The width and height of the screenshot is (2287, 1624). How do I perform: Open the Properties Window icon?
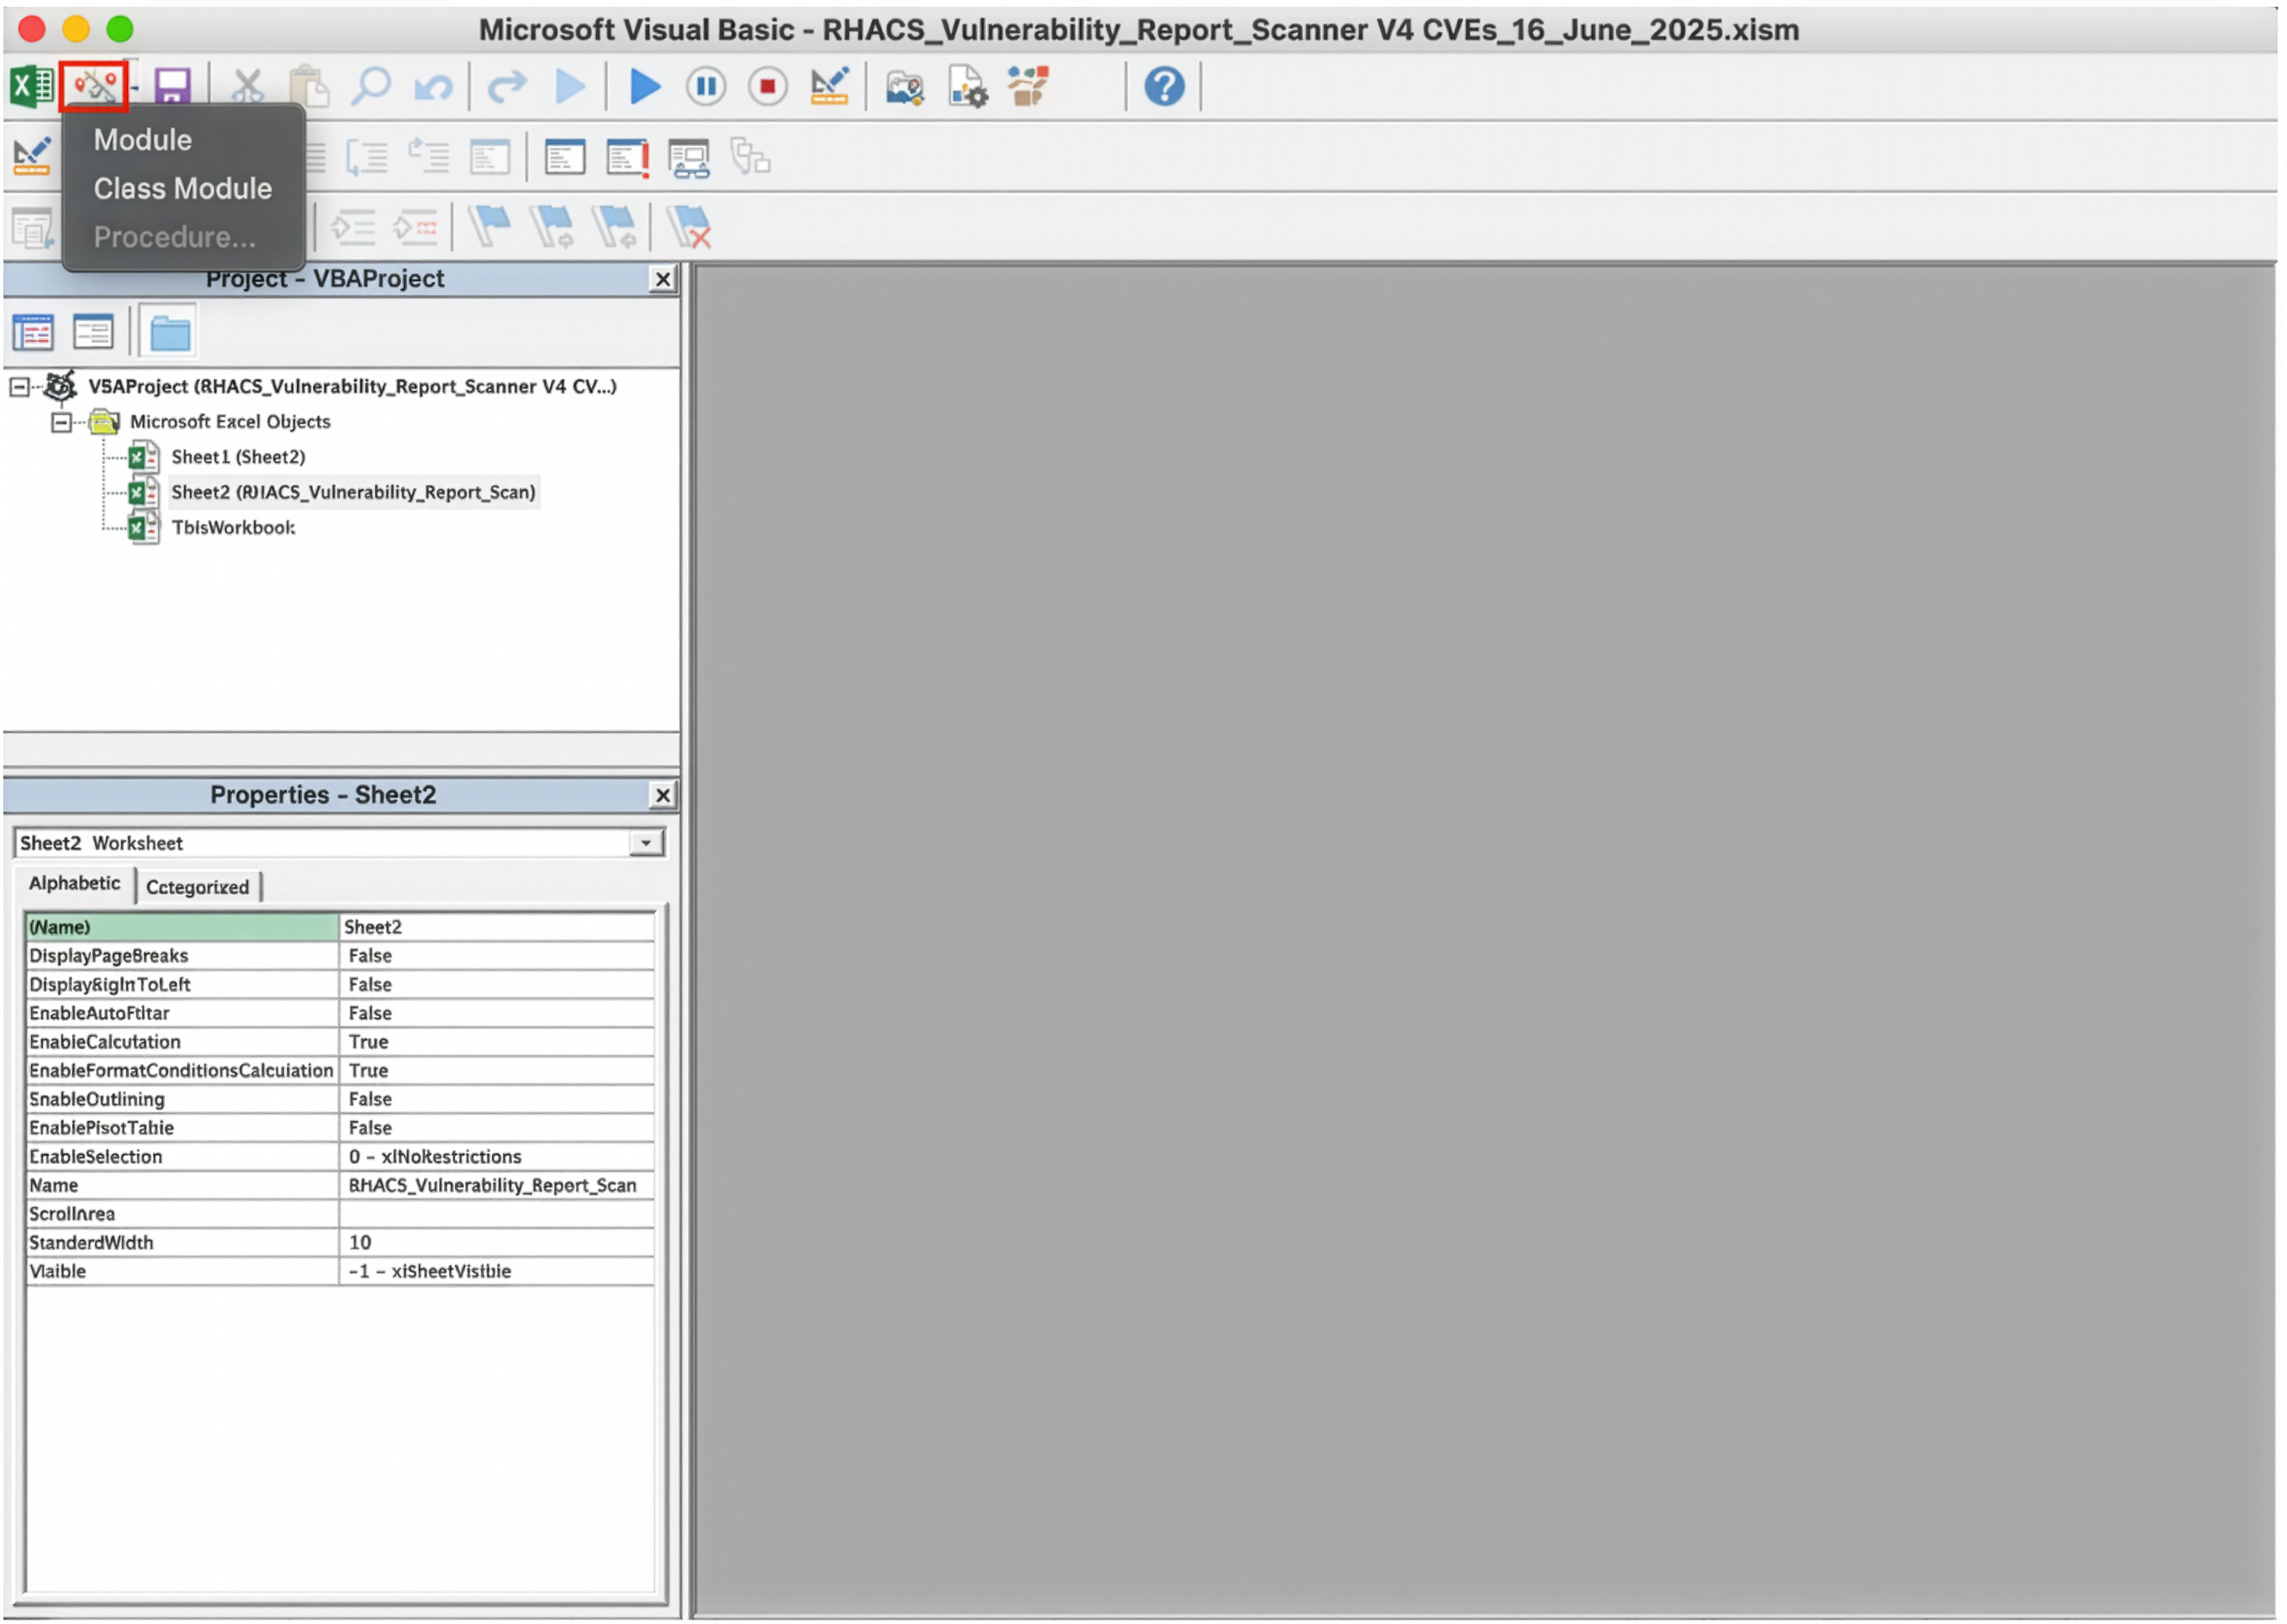point(967,87)
